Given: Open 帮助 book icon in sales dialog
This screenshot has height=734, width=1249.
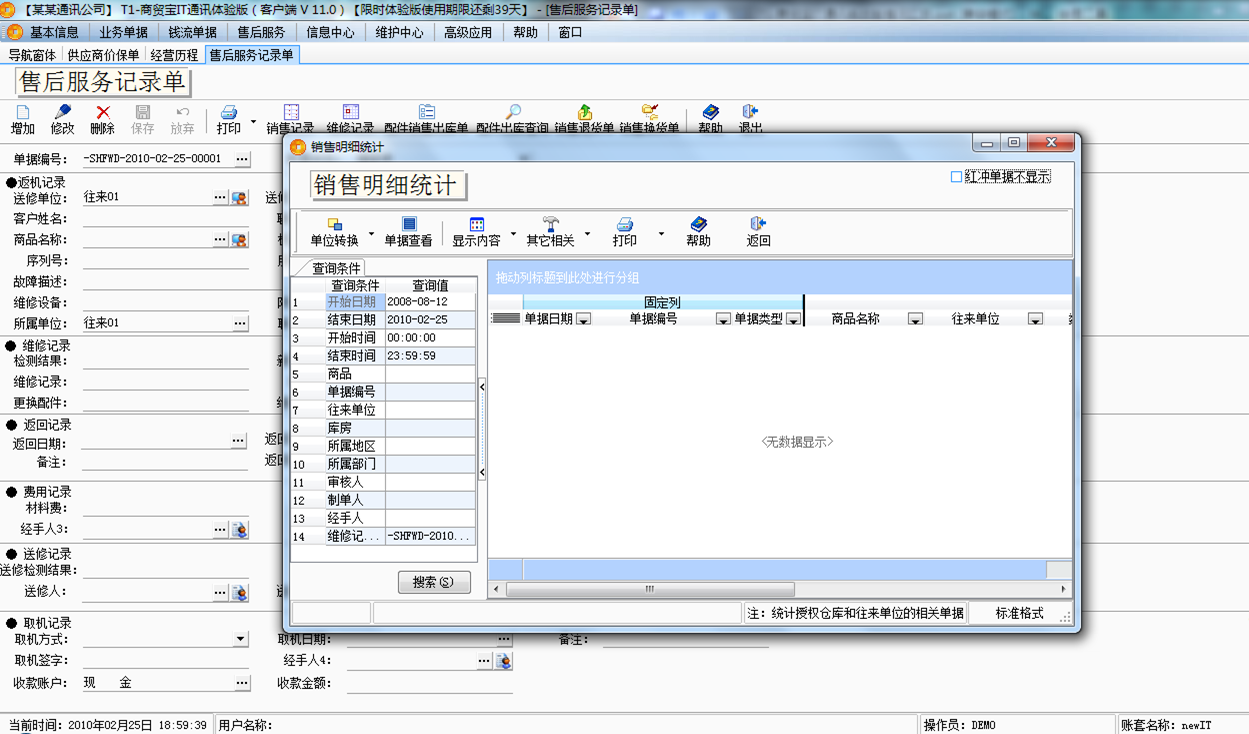Looking at the screenshot, I should (x=698, y=225).
